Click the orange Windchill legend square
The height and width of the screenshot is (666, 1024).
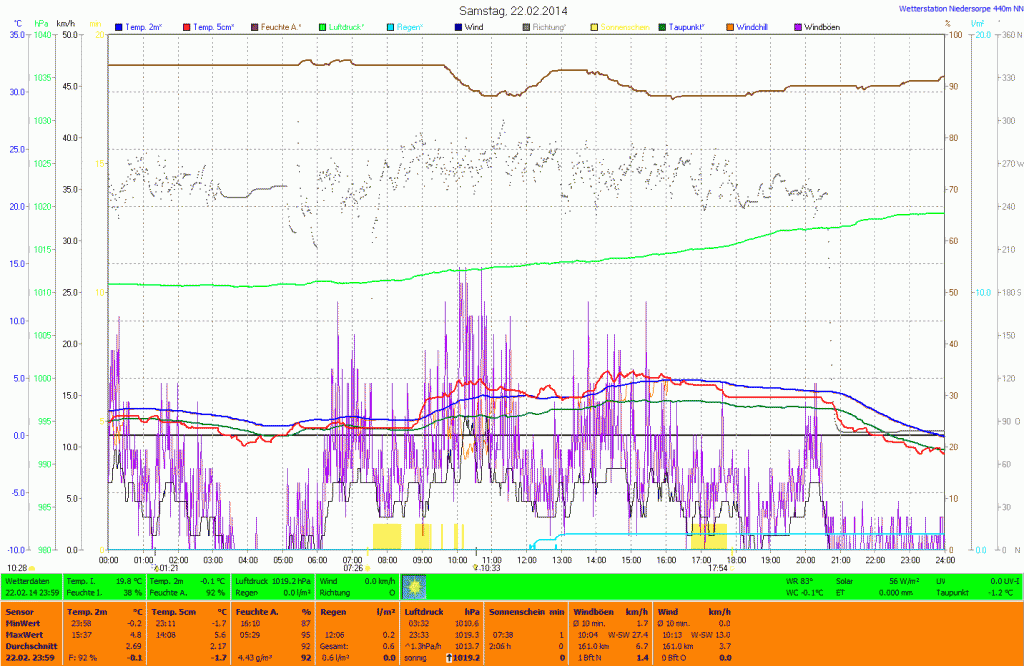(731, 27)
